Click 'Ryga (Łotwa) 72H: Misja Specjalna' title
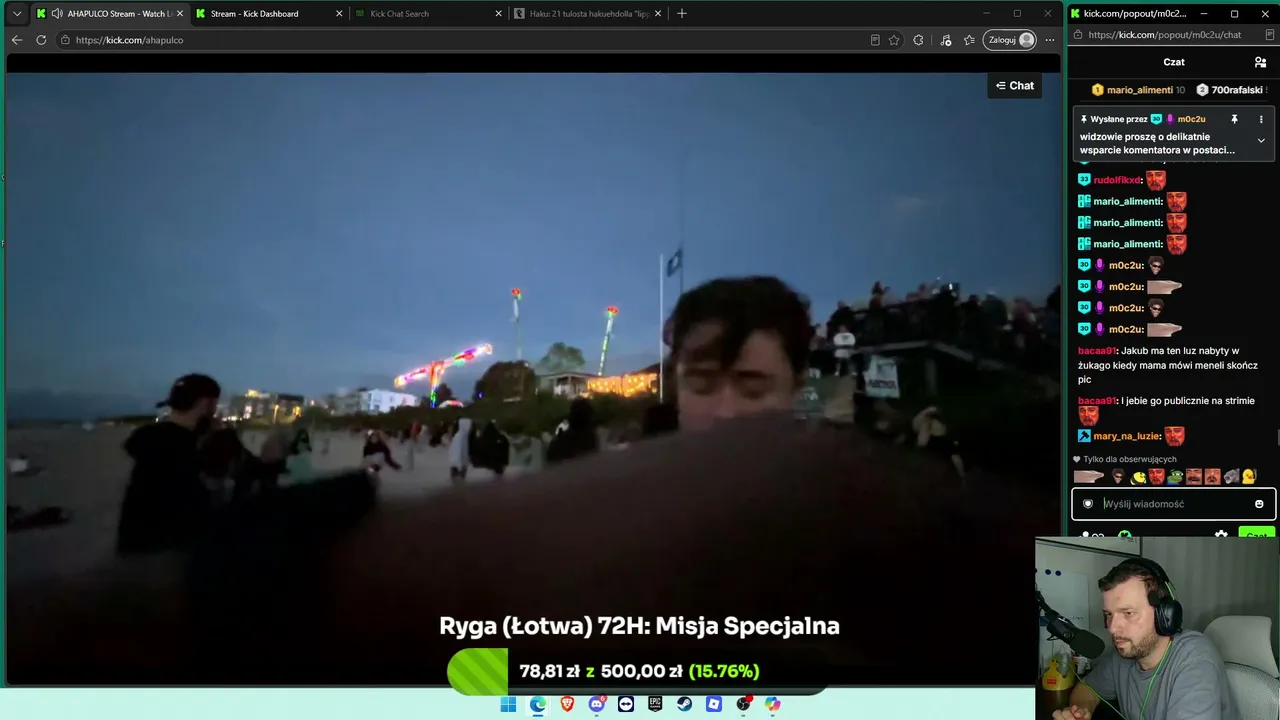This screenshot has width=1280, height=720. pyautogui.click(x=639, y=626)
